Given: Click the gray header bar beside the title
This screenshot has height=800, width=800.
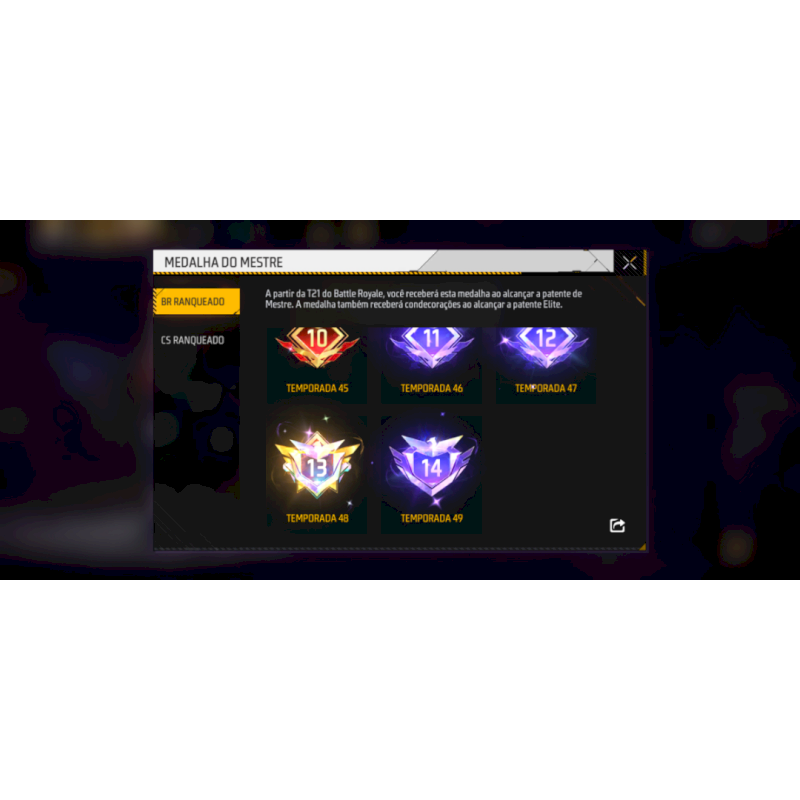Looking at the screenshot, I should pos(515,261).
